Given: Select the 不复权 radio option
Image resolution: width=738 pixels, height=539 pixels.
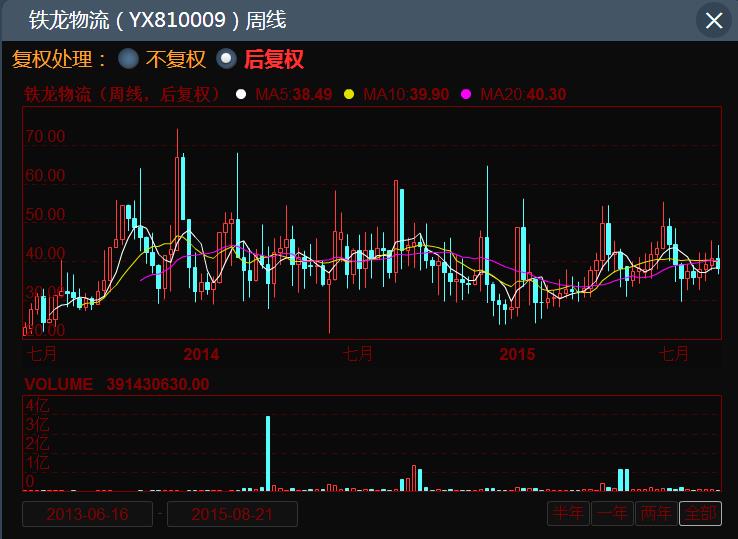Looking at the screenshot, I should pos(128,59).
